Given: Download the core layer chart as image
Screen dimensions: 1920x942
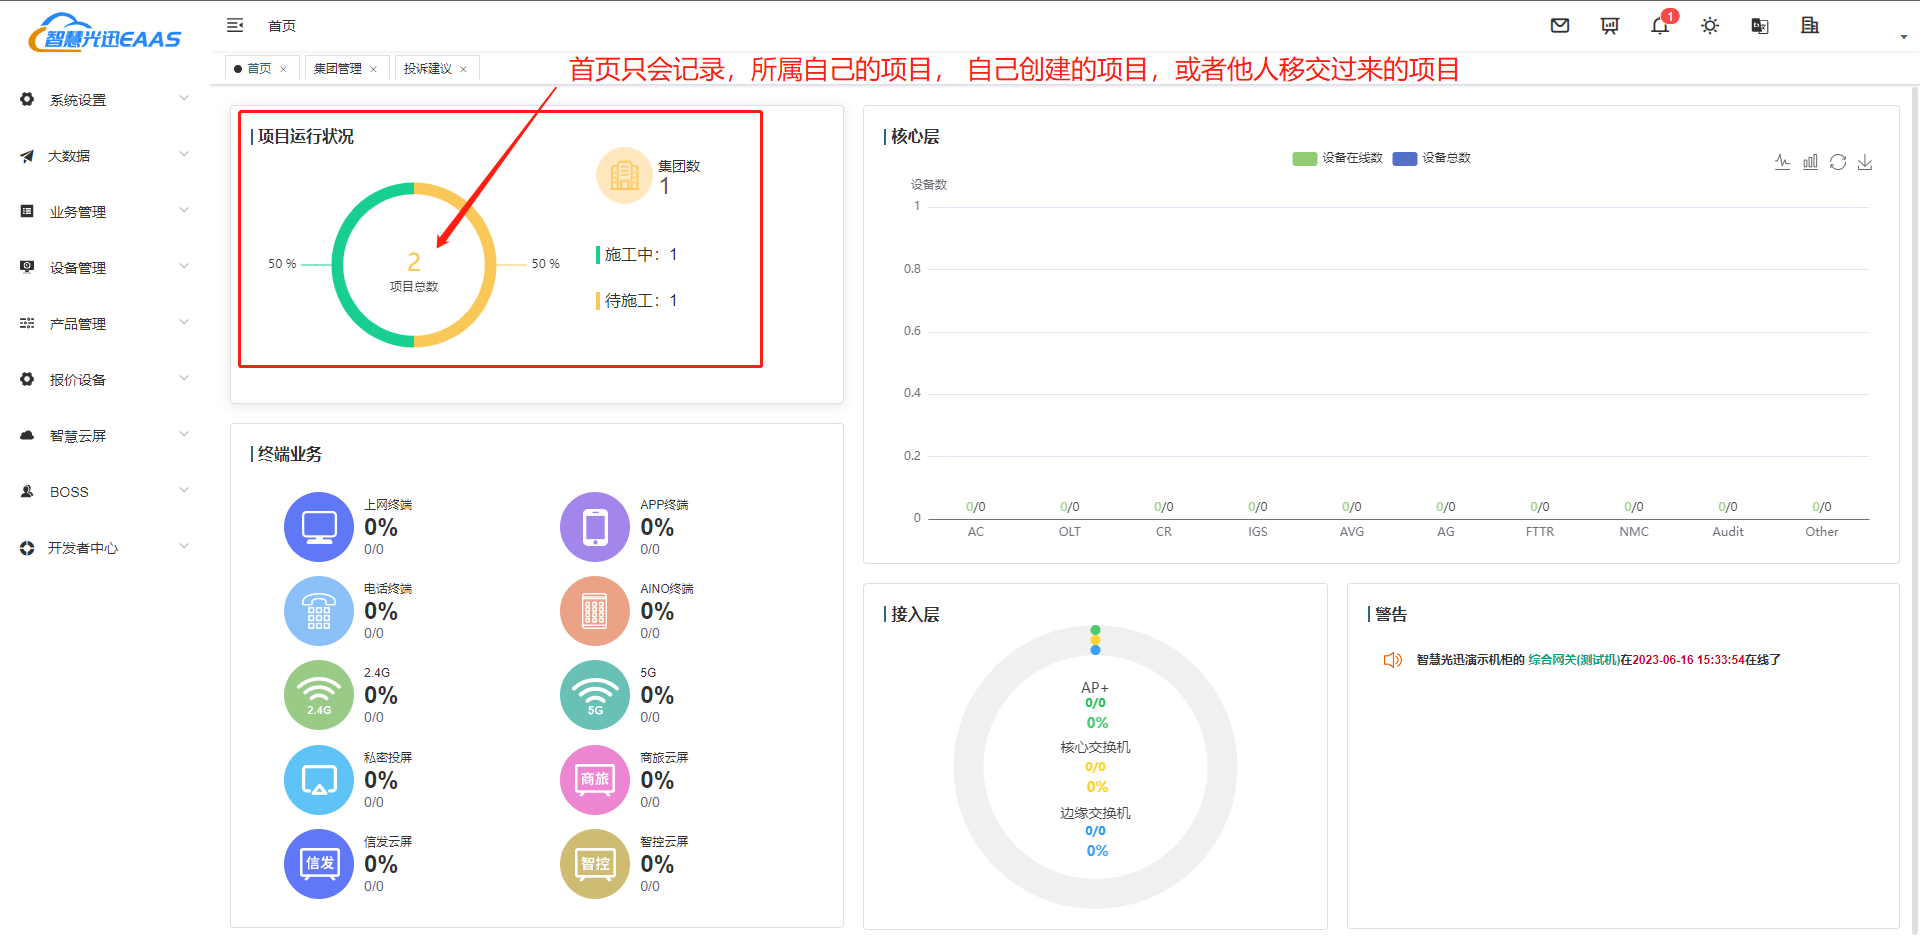Looking at the screenshot, I should [x=1865, y=162].
